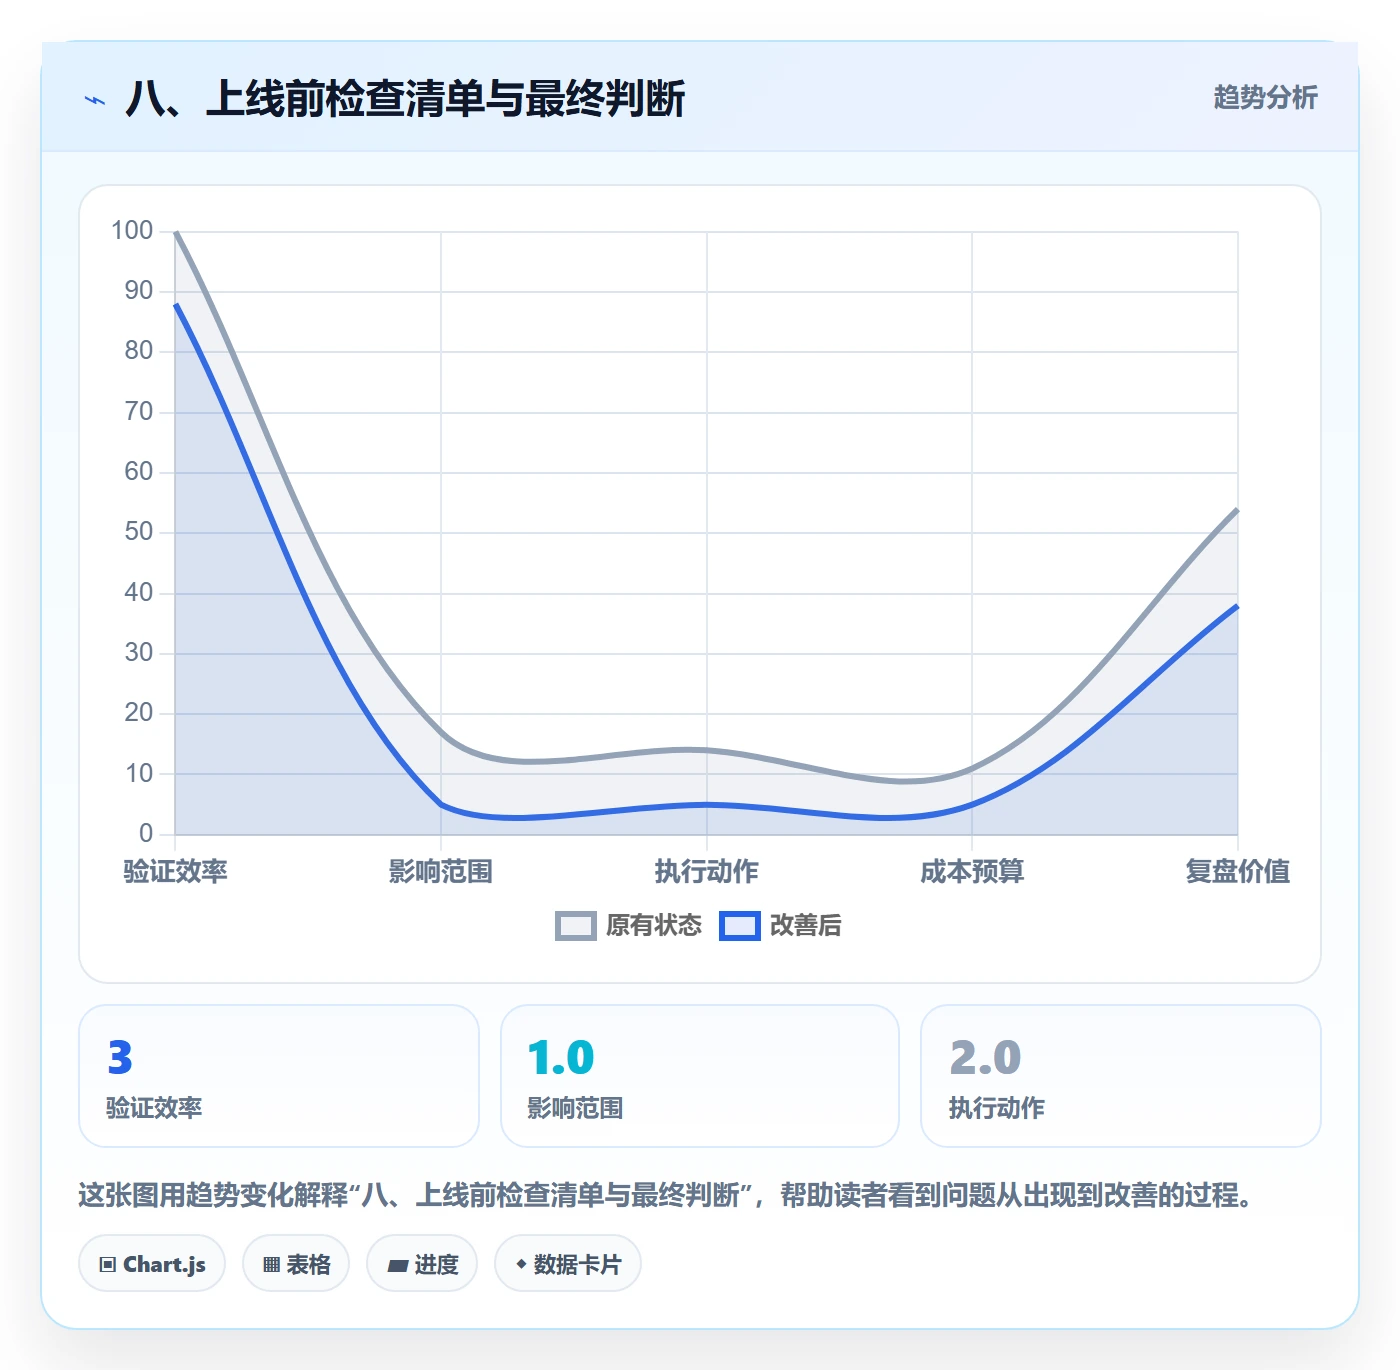The image size is (1400, 1370).
Task: Select the 表格 tag
Action: click(x=296, y=1264)
